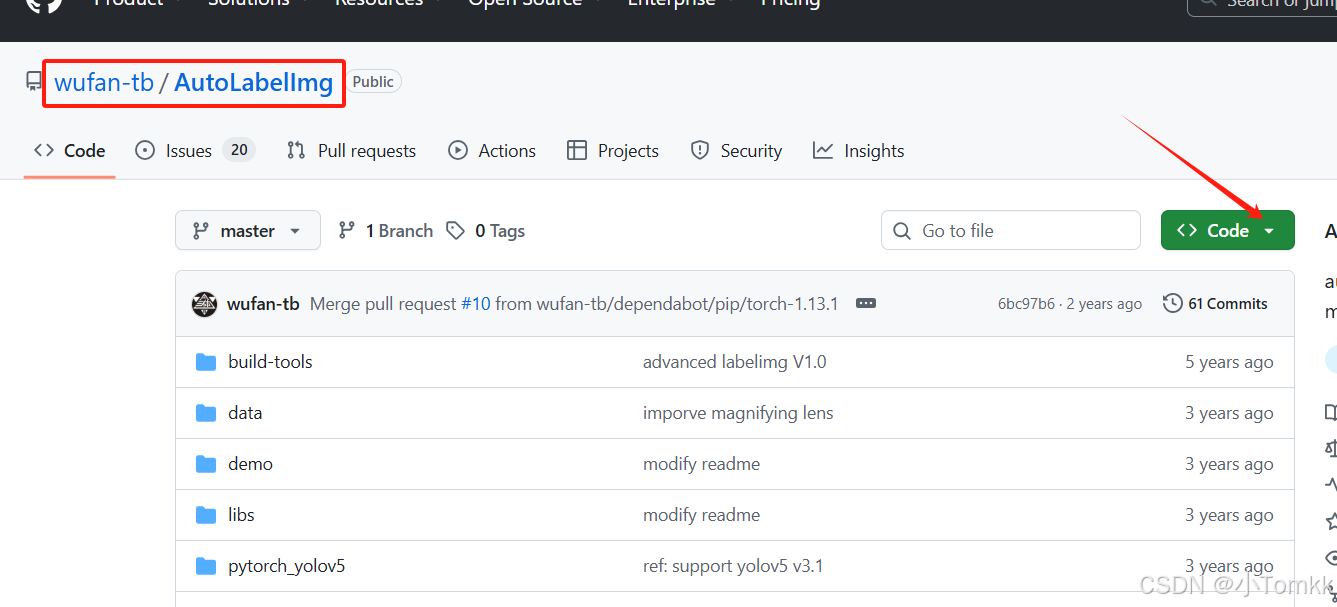Open the pytorch_yolov5 folder
Screen dimensions: 1337x607
point(286,566)
